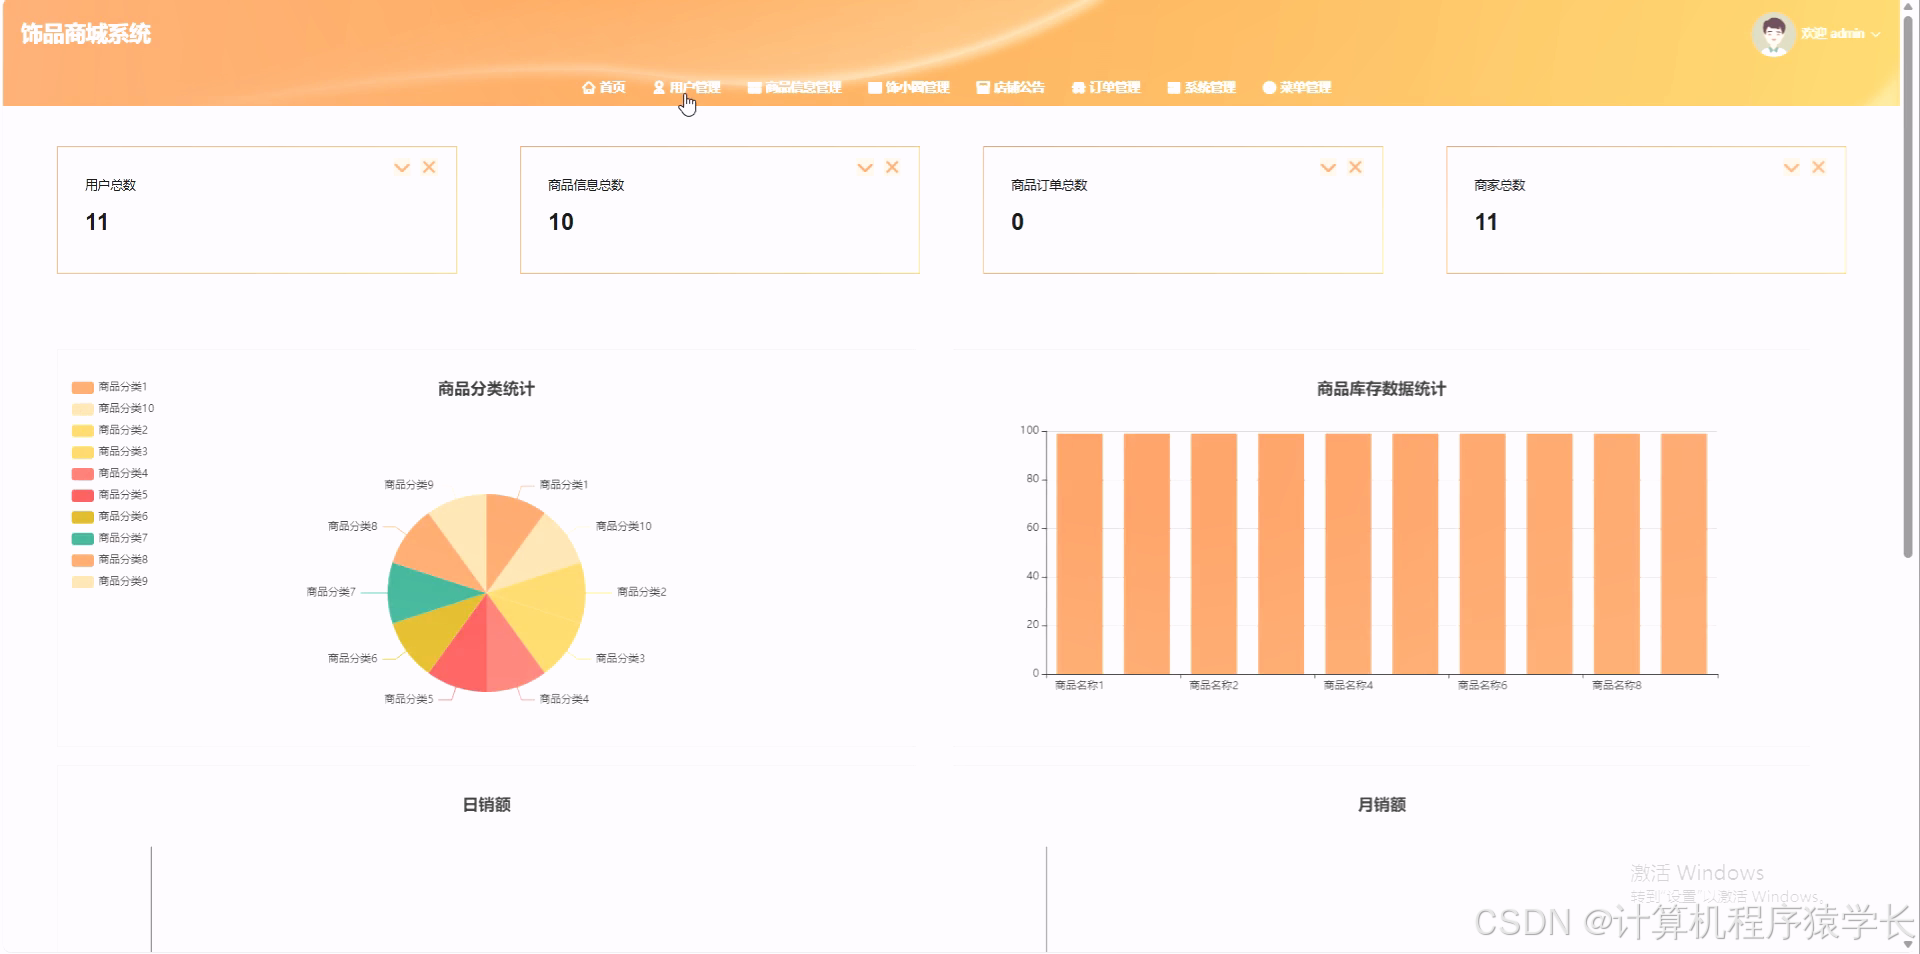Collapse the 商家总数 card chevron
The width and height of the screenshot is (1920, 954).
[1791, 168]
